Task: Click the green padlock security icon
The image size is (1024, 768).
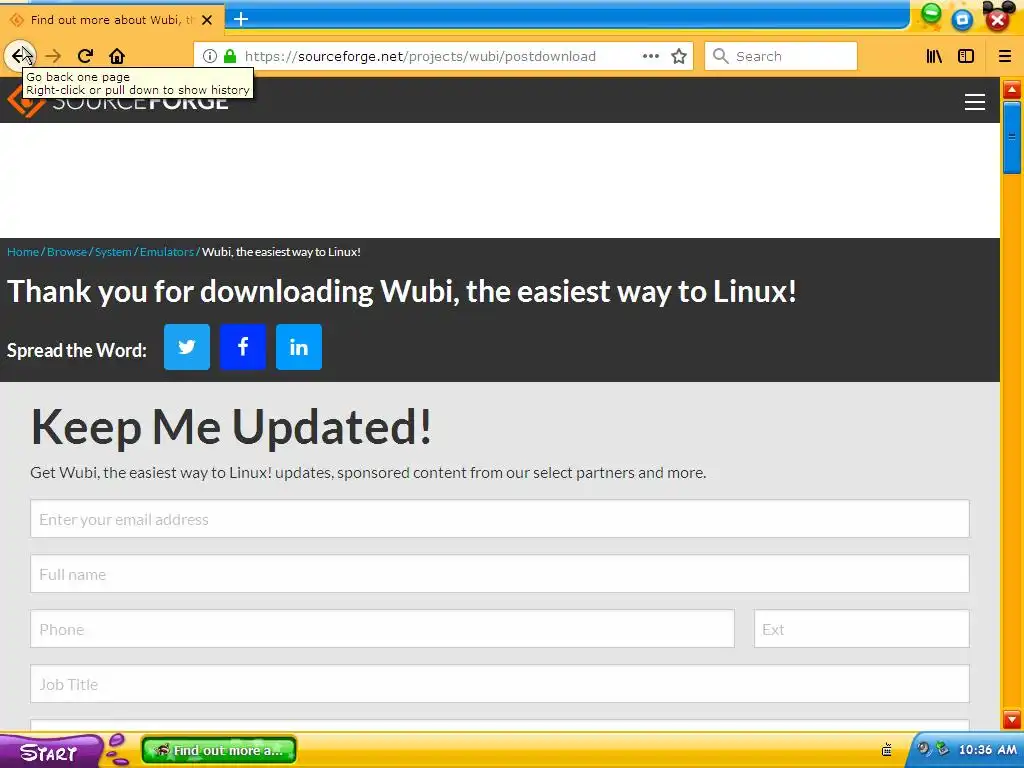Action: tap(229, 56)
